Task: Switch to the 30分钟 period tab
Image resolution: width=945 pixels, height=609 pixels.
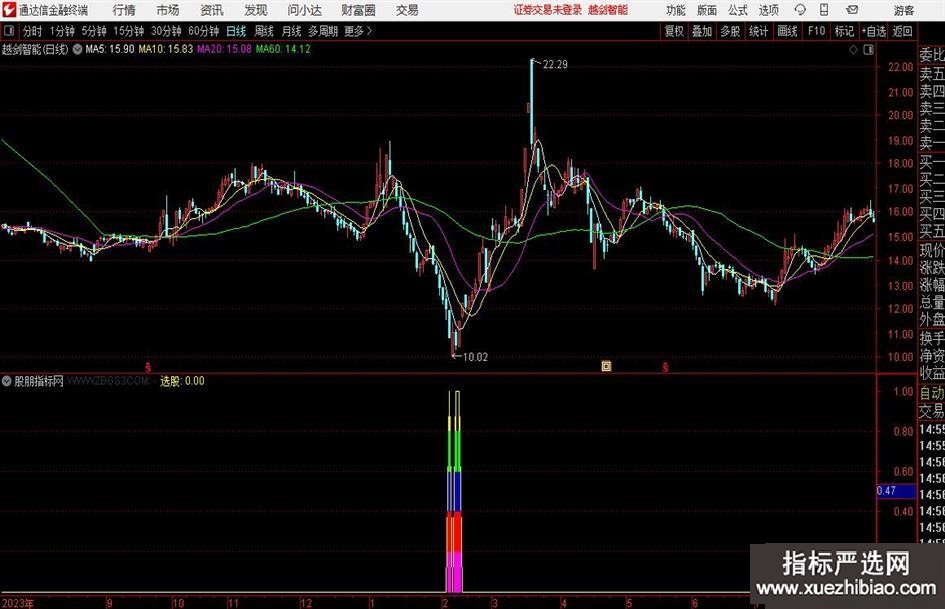Action: (x=166, y=31)
